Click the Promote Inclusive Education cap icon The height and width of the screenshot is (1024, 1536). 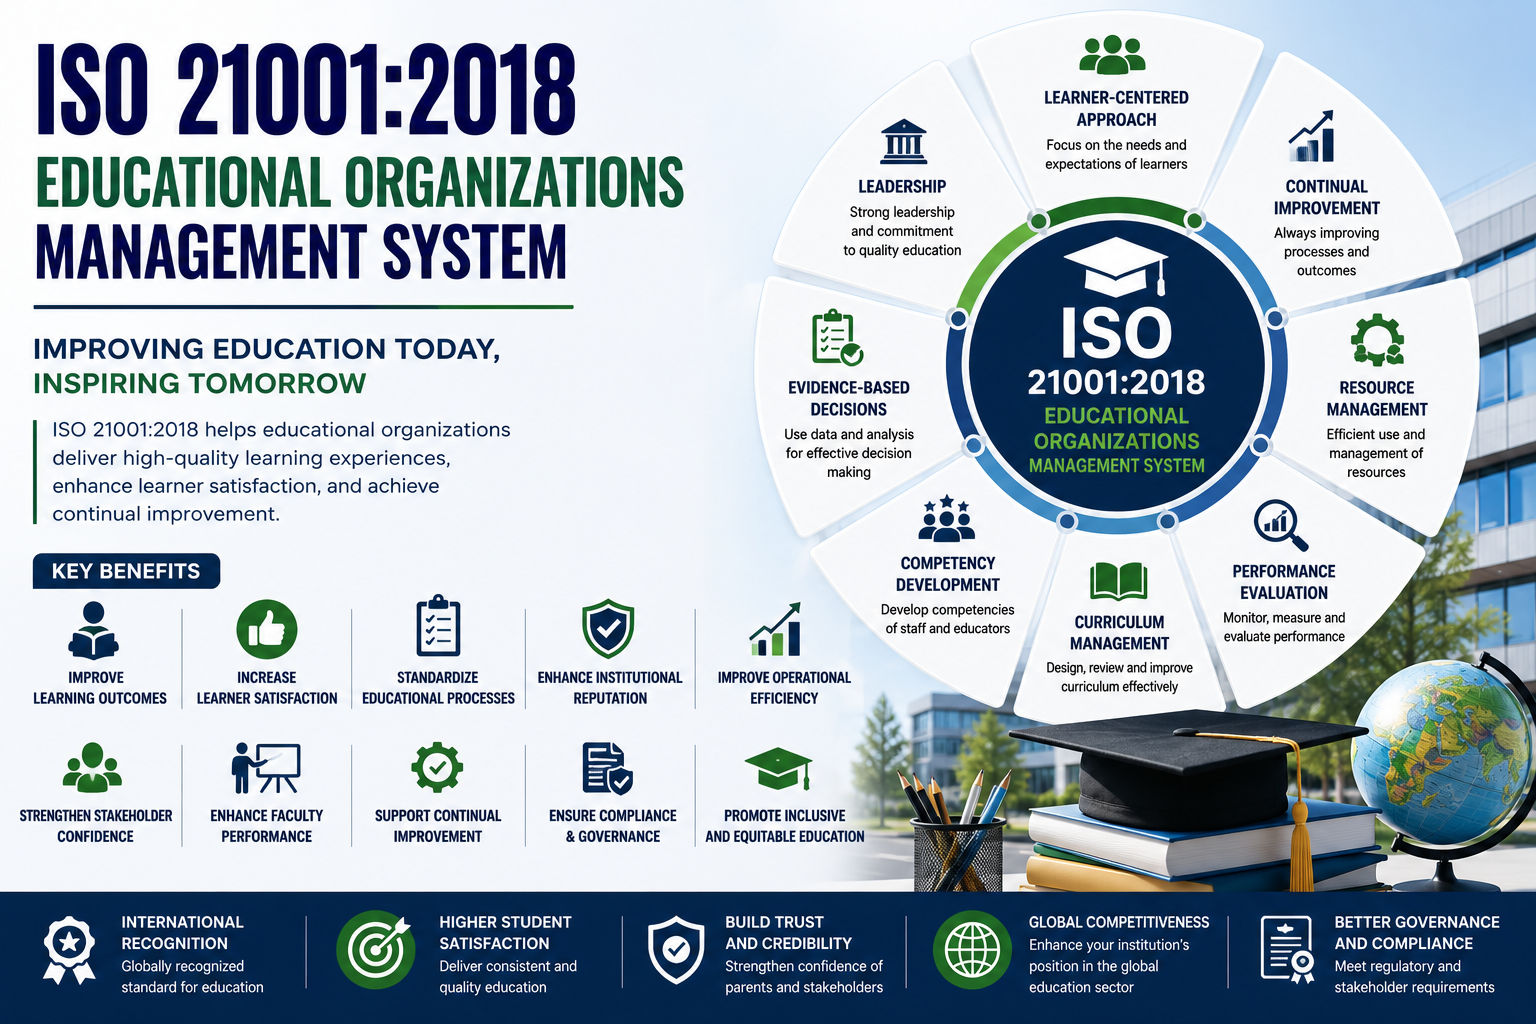[x=778, y=769]
